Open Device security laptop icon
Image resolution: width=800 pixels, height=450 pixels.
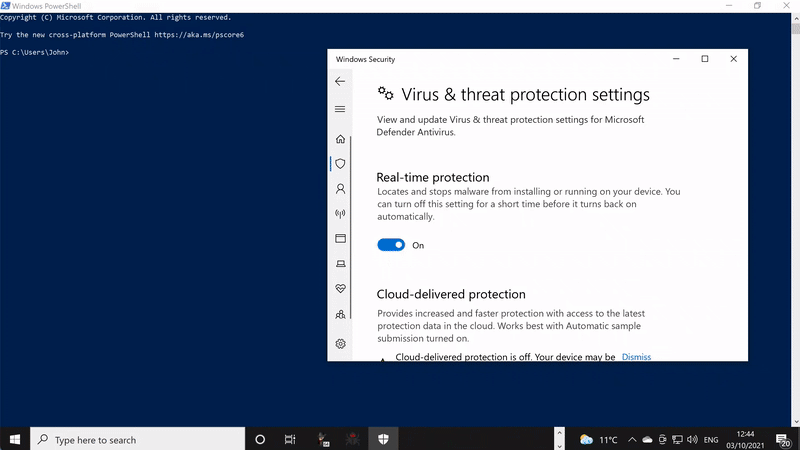pyautogui.click(x=340, y=264)
